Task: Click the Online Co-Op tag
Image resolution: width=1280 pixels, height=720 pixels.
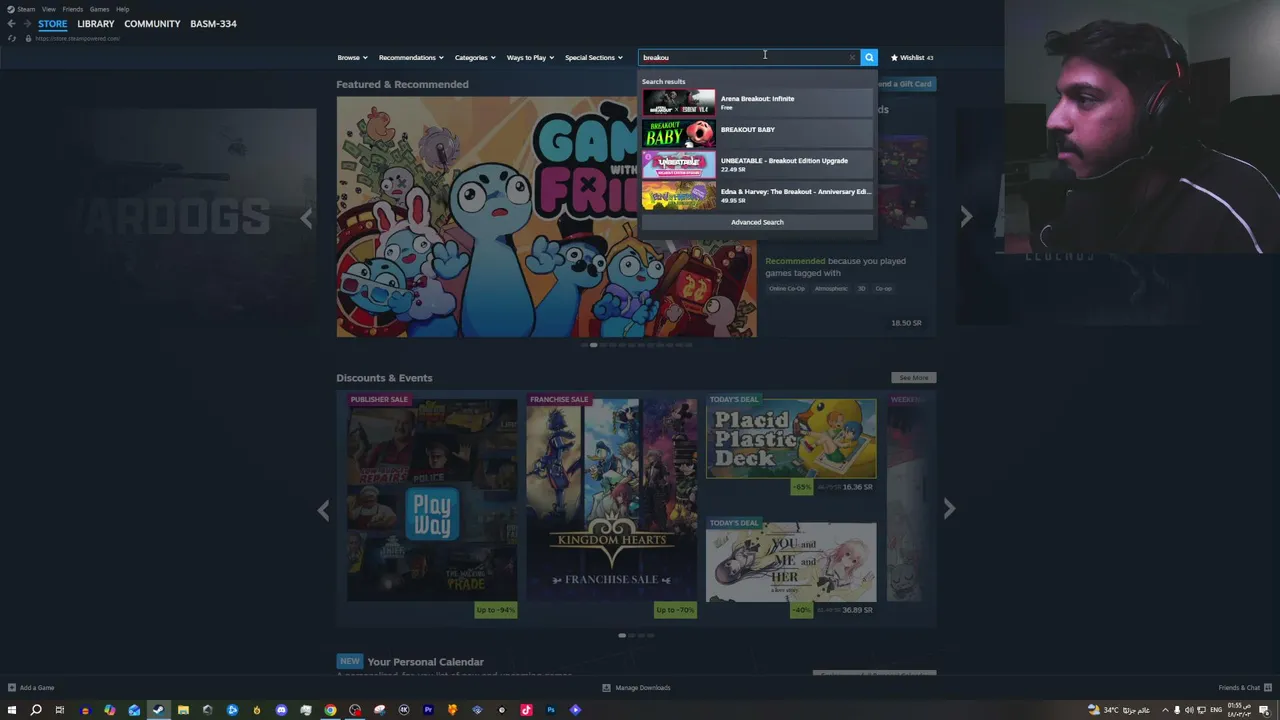Action: [x=787, y=289]
